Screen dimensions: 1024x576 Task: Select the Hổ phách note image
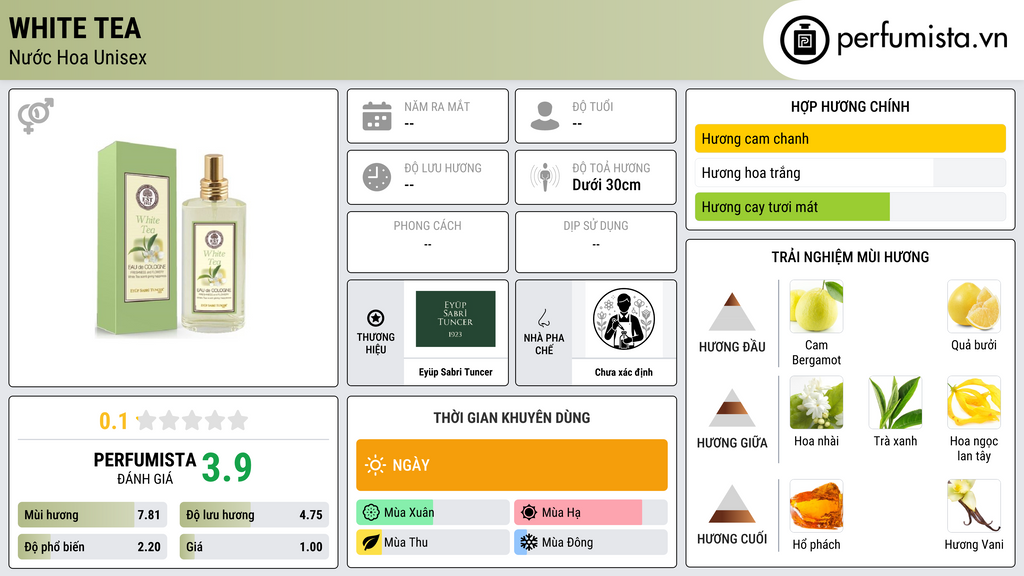coord(816,505)
